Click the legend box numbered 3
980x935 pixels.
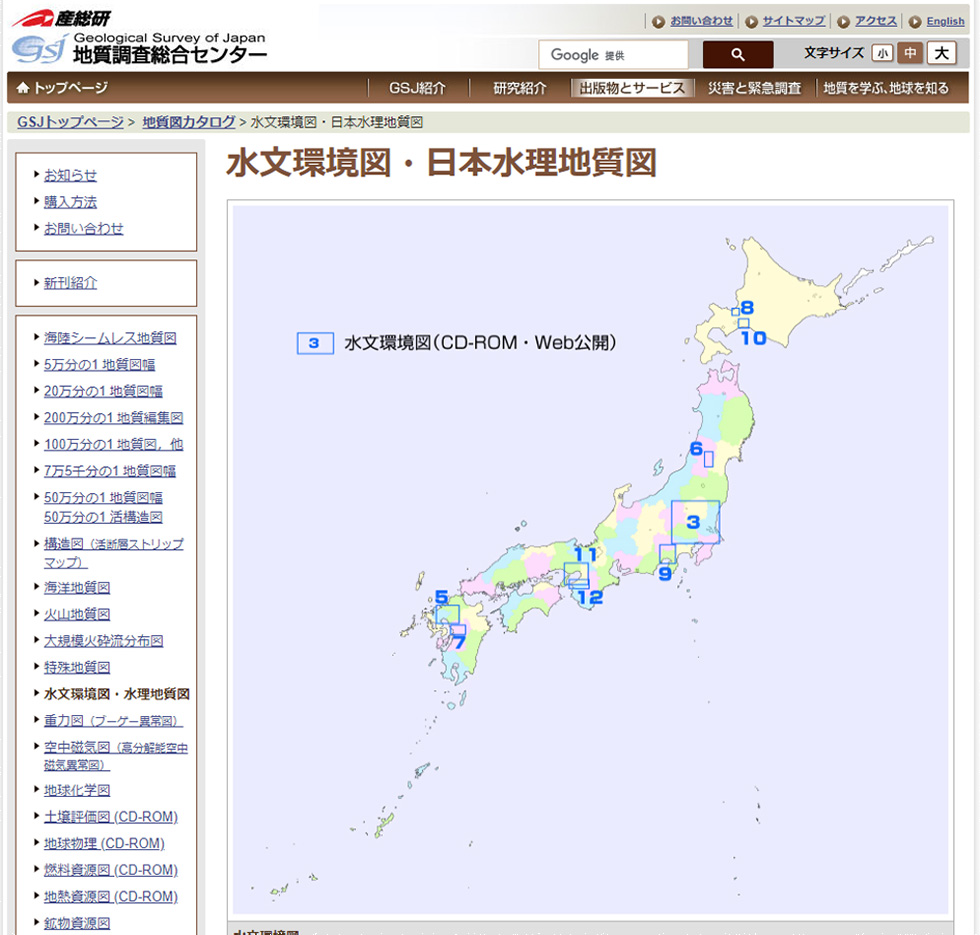[x=315, y=343]
